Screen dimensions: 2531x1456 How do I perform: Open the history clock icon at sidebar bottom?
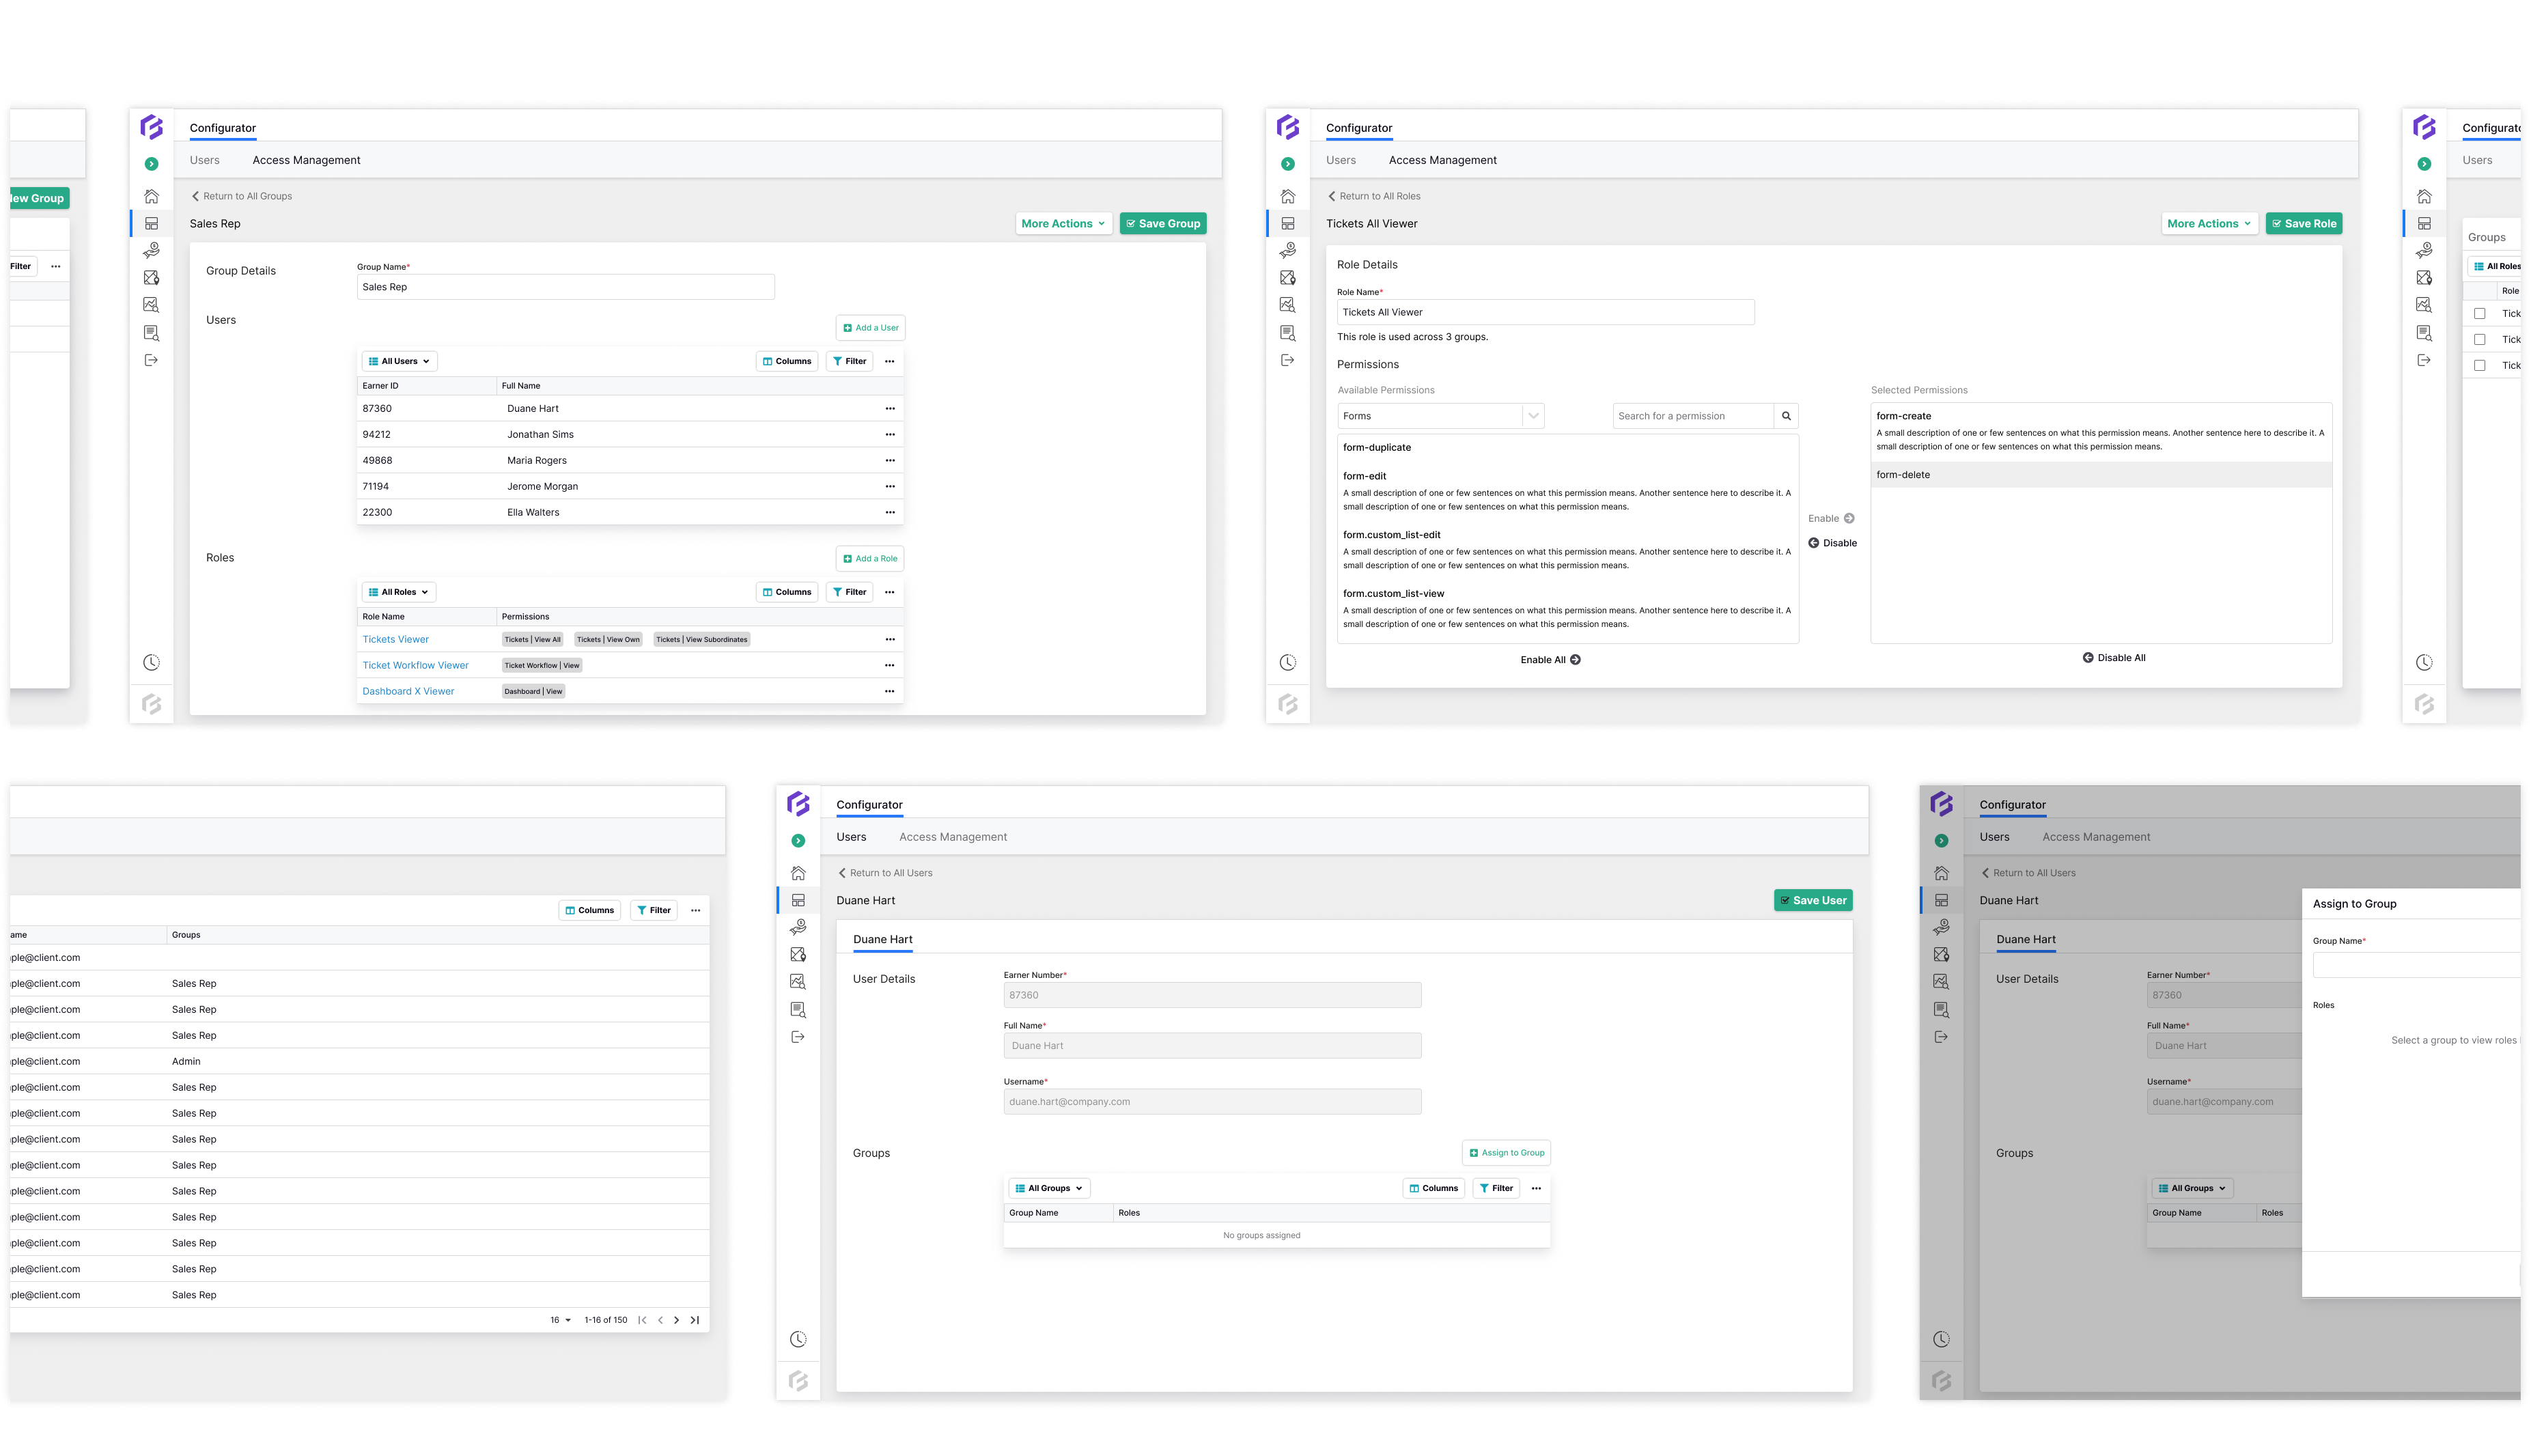click(151, 661)
